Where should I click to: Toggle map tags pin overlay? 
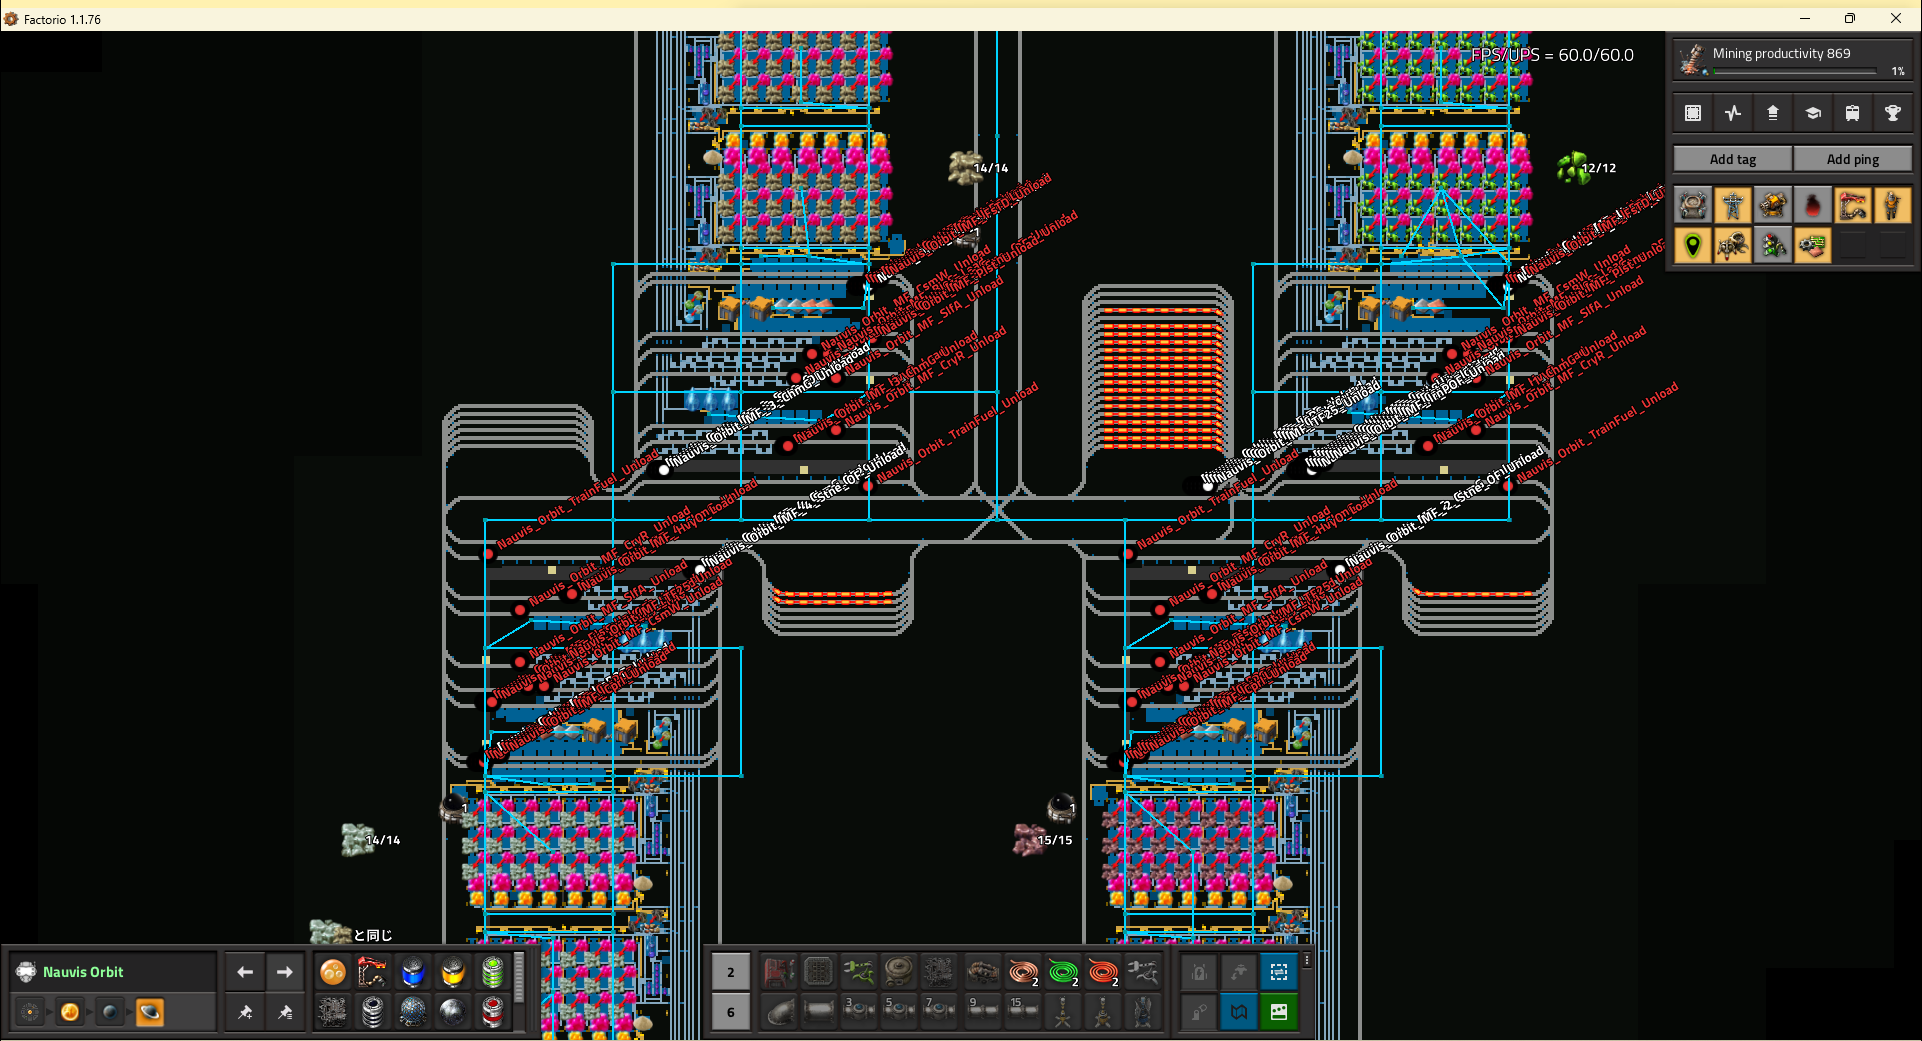[1693, 245]
